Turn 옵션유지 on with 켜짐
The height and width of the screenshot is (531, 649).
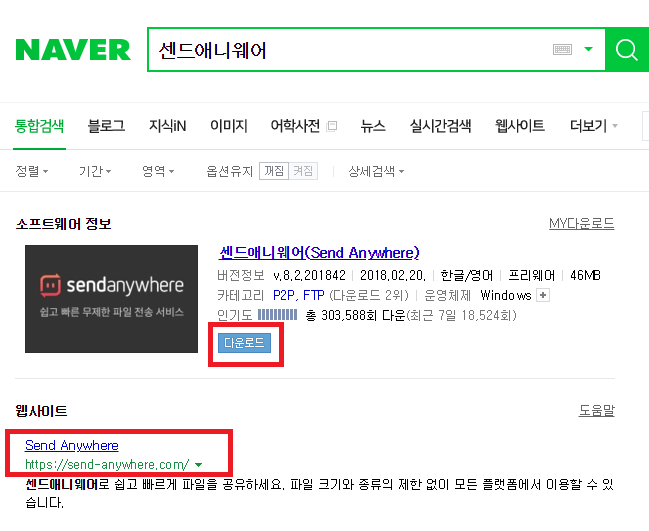(303, 171)
